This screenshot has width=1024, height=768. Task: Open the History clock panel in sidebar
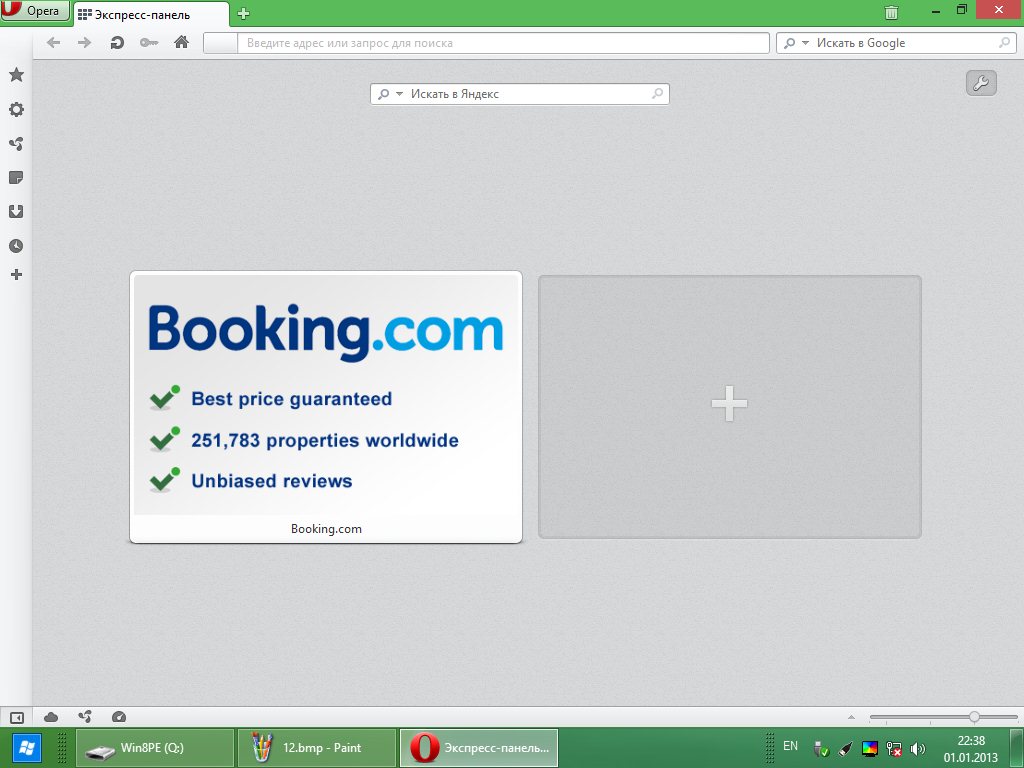[x=16, y=246]
